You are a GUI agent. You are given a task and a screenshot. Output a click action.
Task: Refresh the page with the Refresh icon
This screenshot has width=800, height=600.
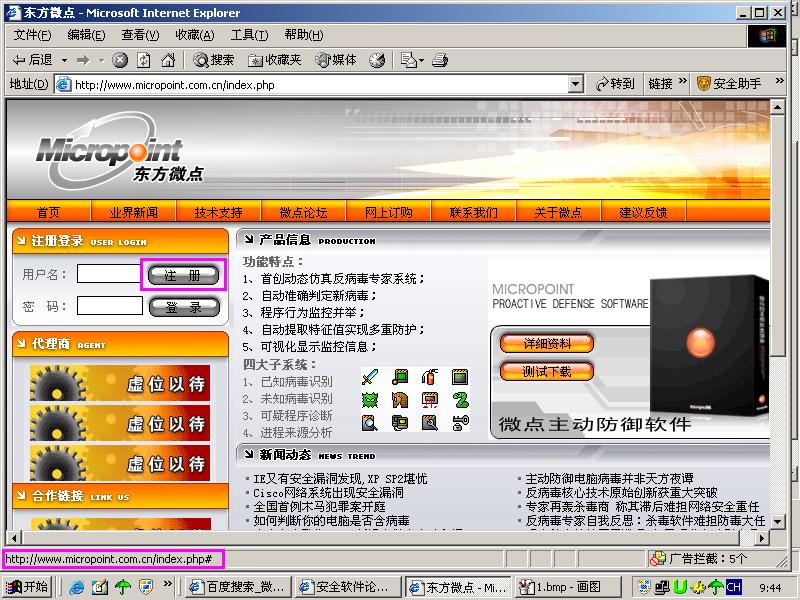click(144, 60)
